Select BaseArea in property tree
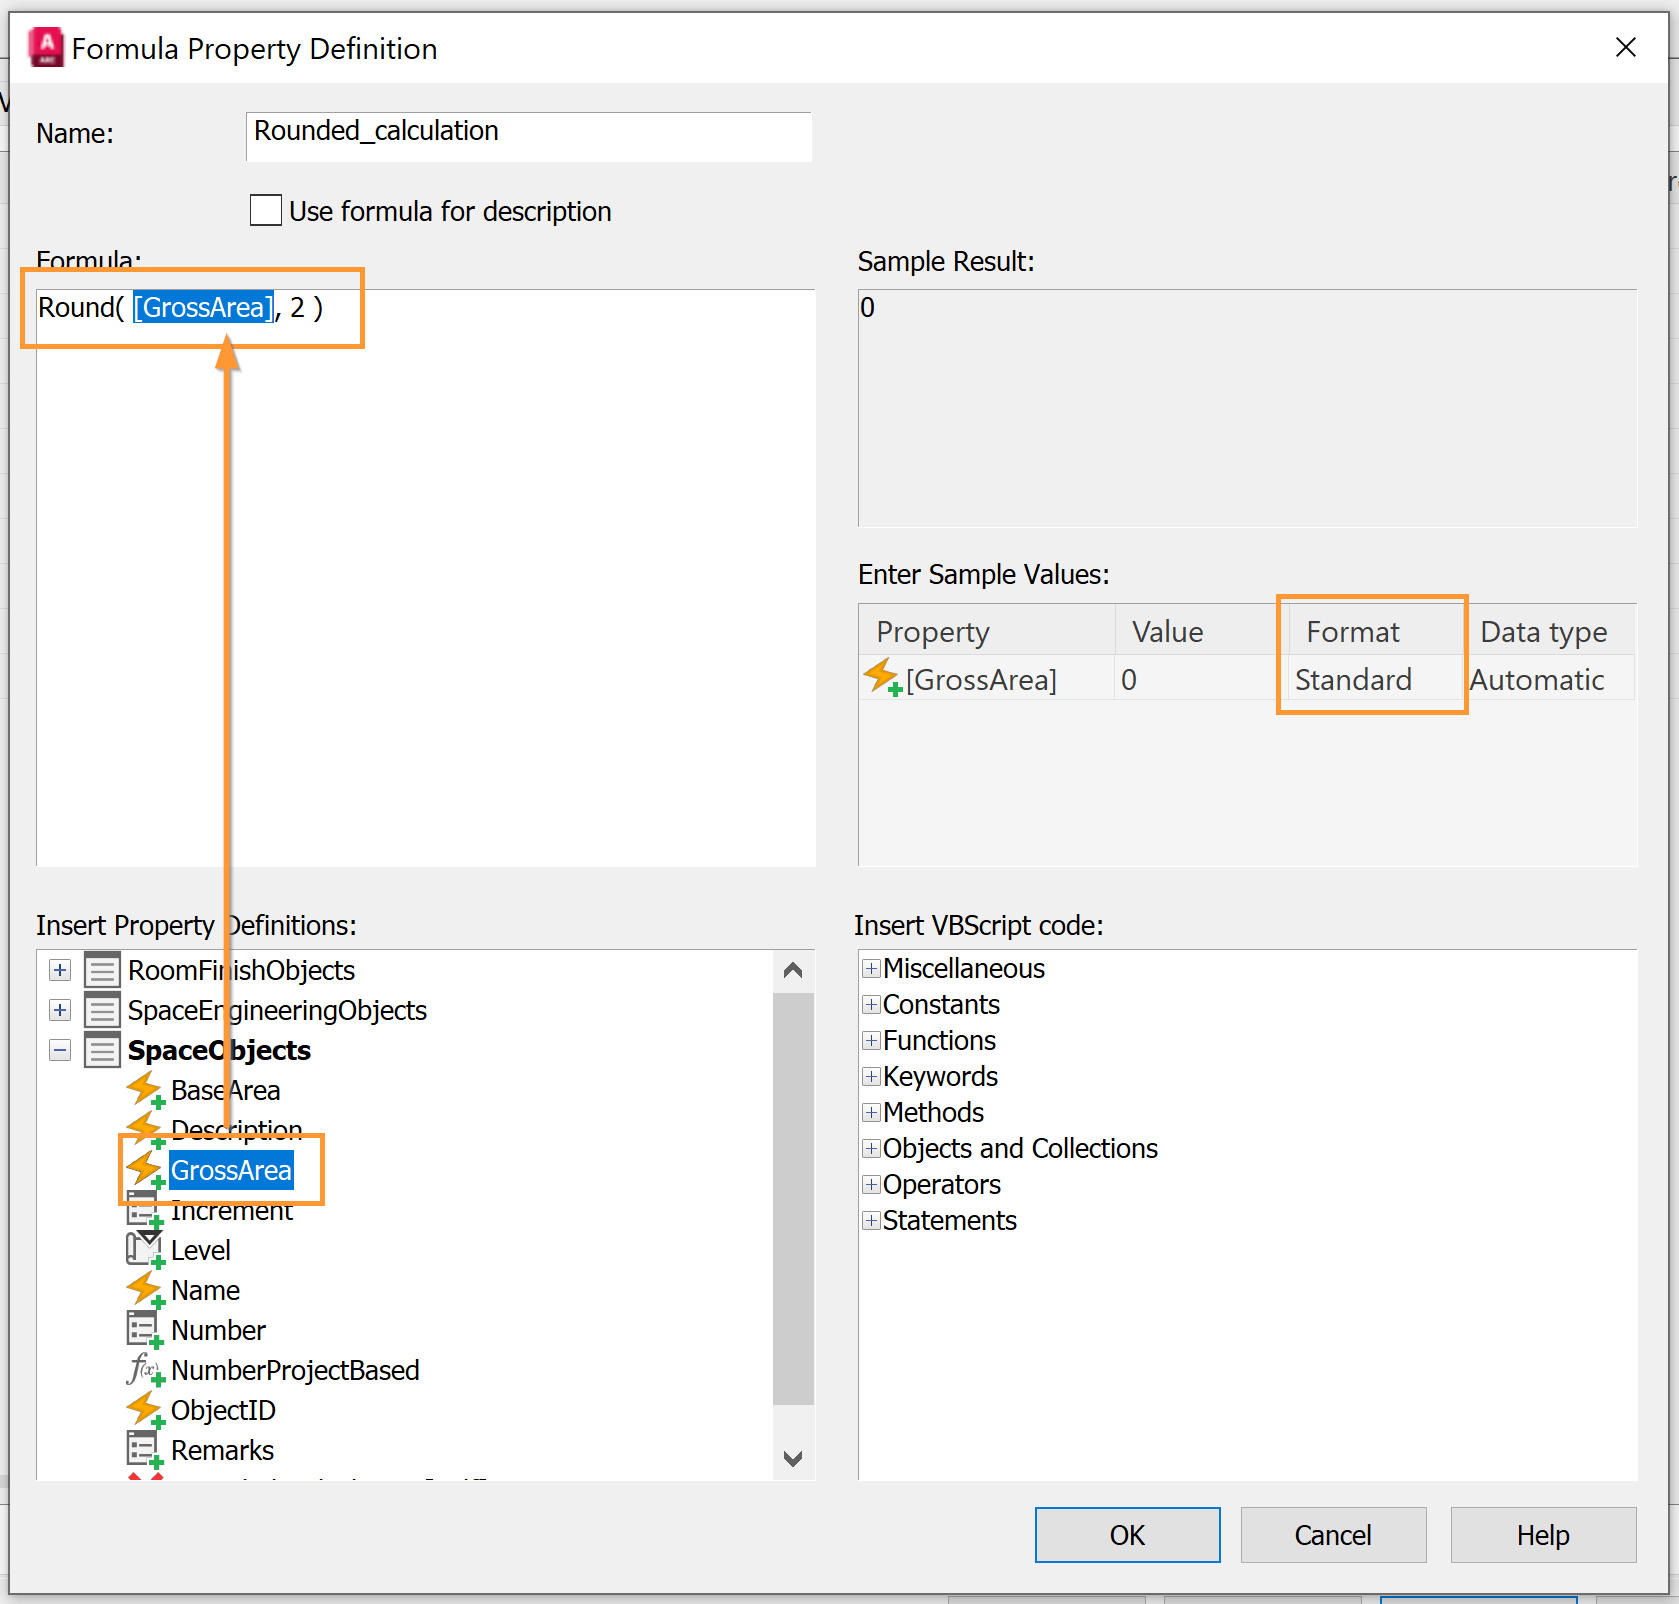 [x=226, y=1090]
